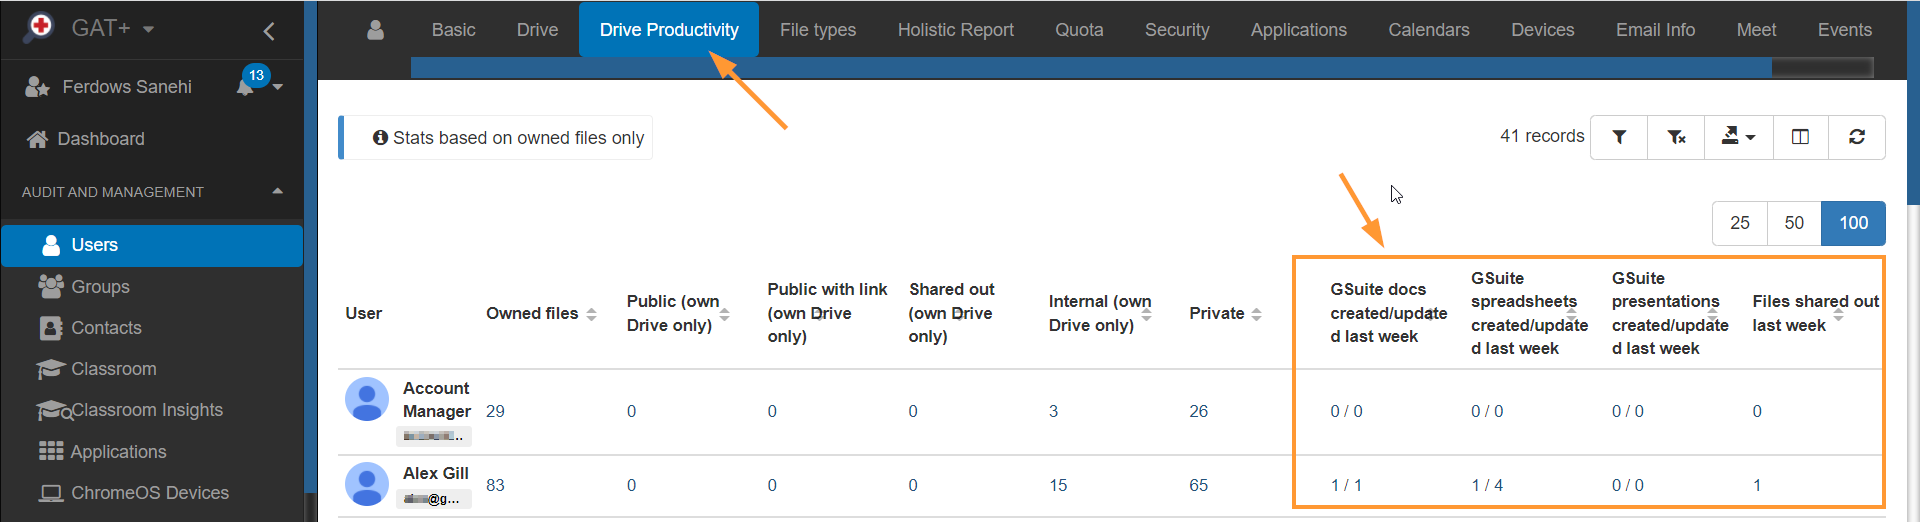Image resolution: width=1920 pixels, height=522 pixels.
Task: Expand the user menu caret beside notifications
Action: 278,87
